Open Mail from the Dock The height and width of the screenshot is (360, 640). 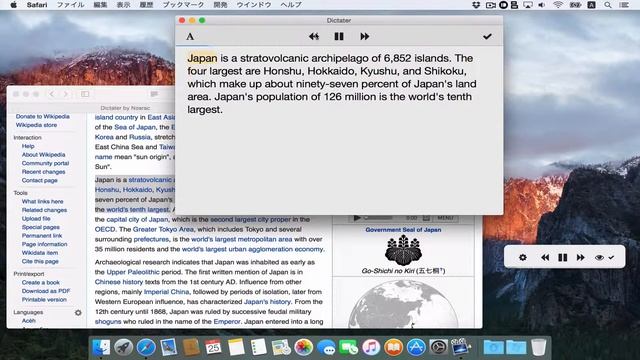[169, 347]
